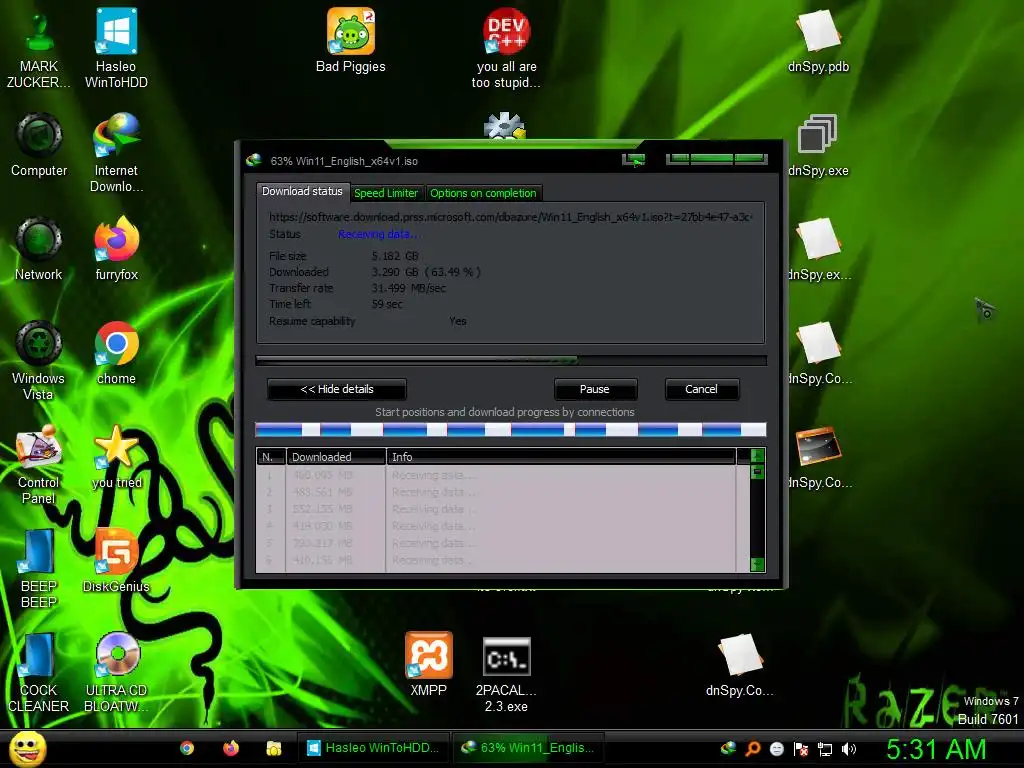This screenshot has height=768, width=1024.
Task: Switch to Hasleo WinToHDD taskbar button
Action: (x=374, y=748)
